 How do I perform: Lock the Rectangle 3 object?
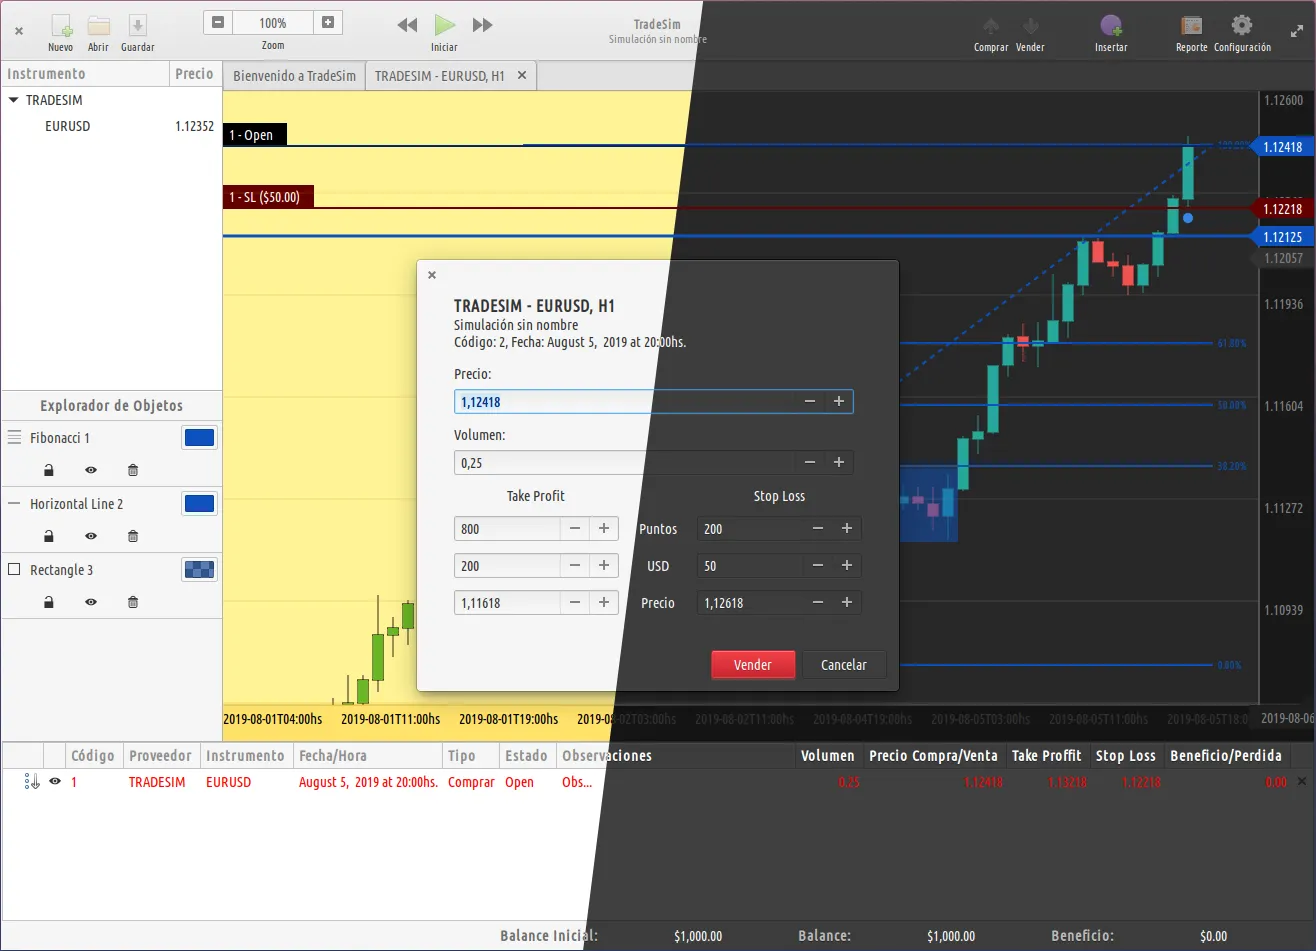coord(48,602)
